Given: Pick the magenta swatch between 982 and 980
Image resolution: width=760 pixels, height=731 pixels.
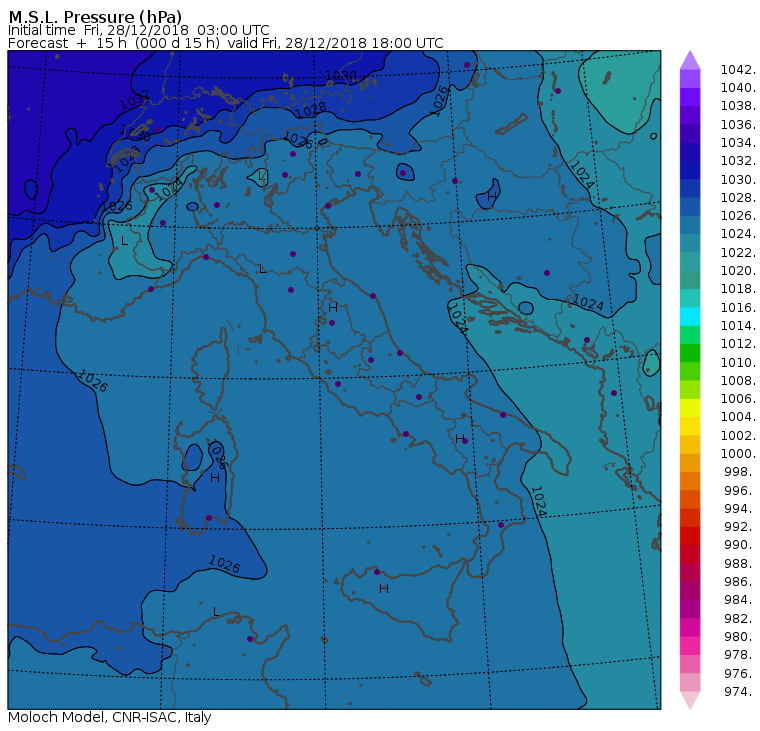Looking at the screenshot, I should 690,627.
